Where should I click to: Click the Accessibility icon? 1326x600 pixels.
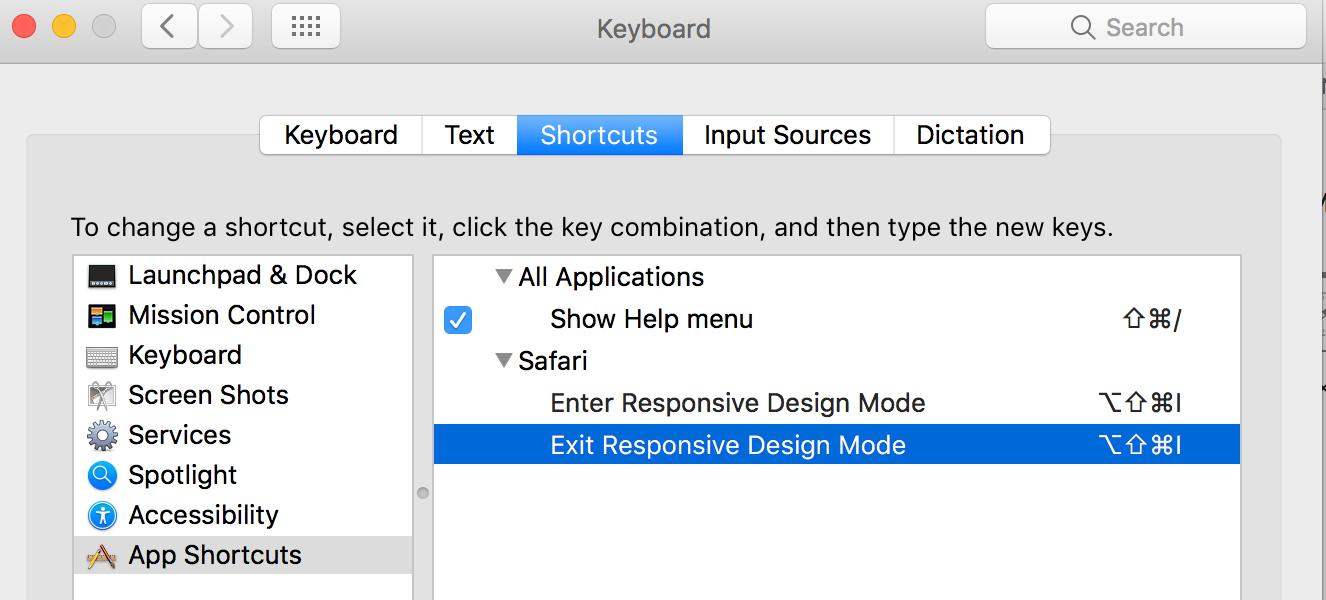(102, 516)
